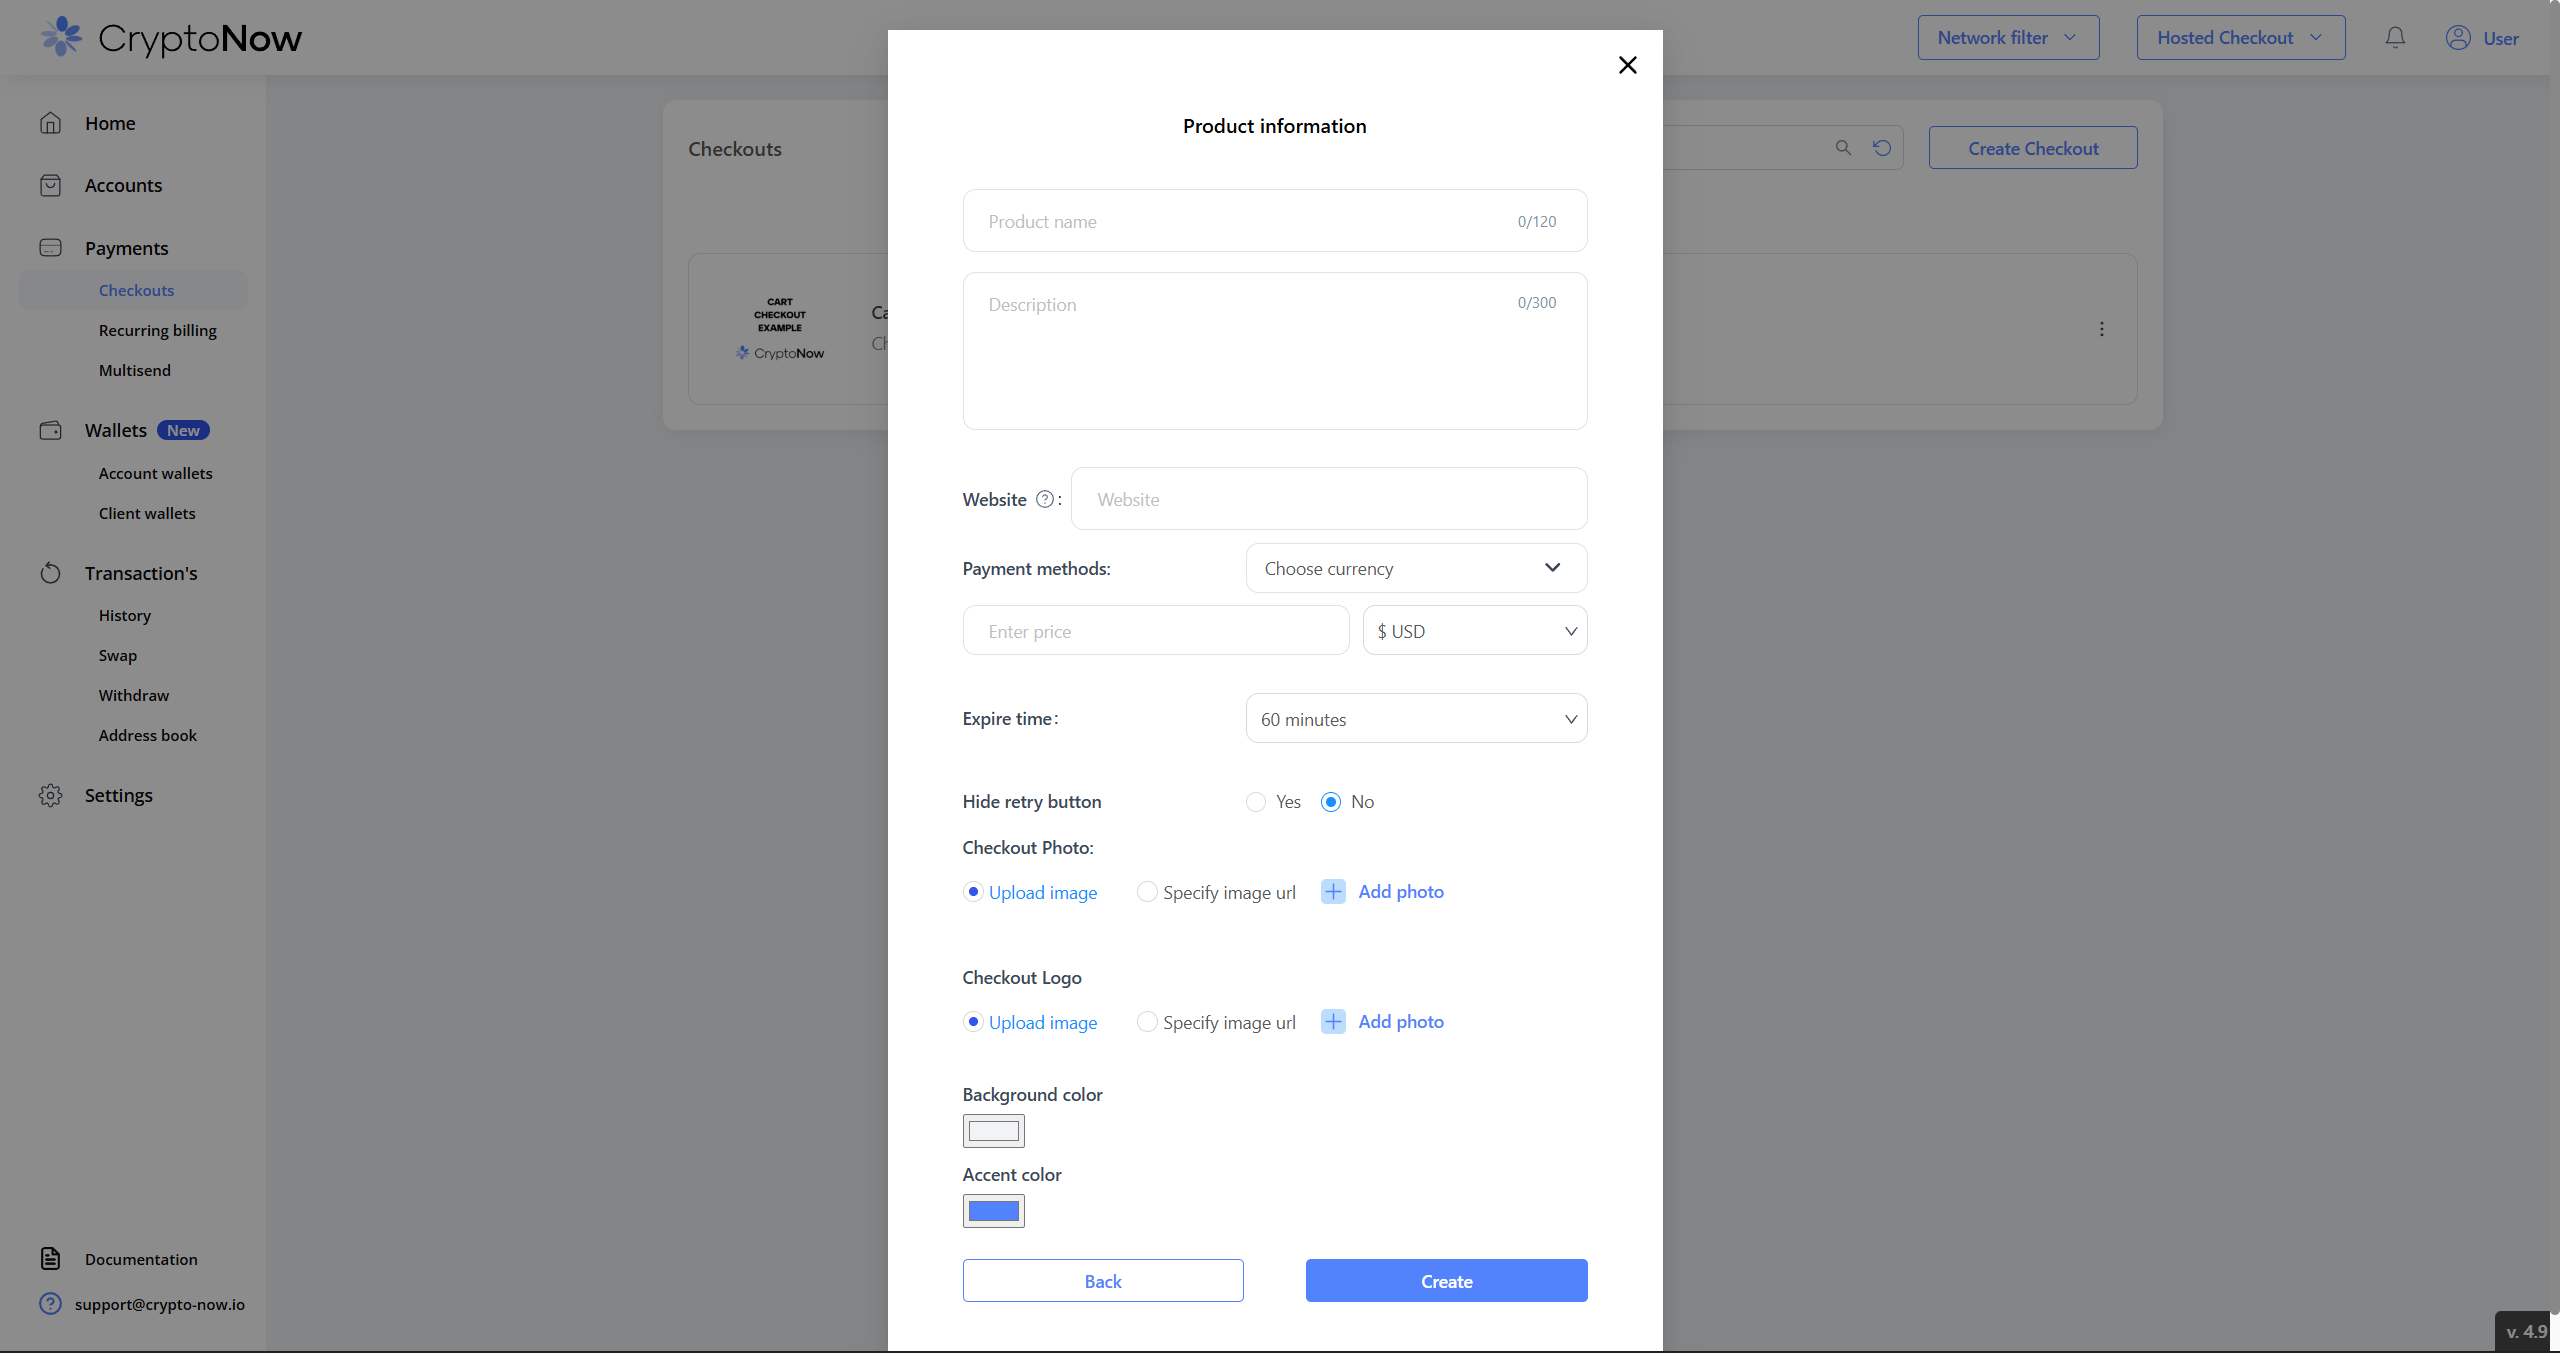
Task: Click the search magnifier in Checkouts
Action: [1843, 148]
